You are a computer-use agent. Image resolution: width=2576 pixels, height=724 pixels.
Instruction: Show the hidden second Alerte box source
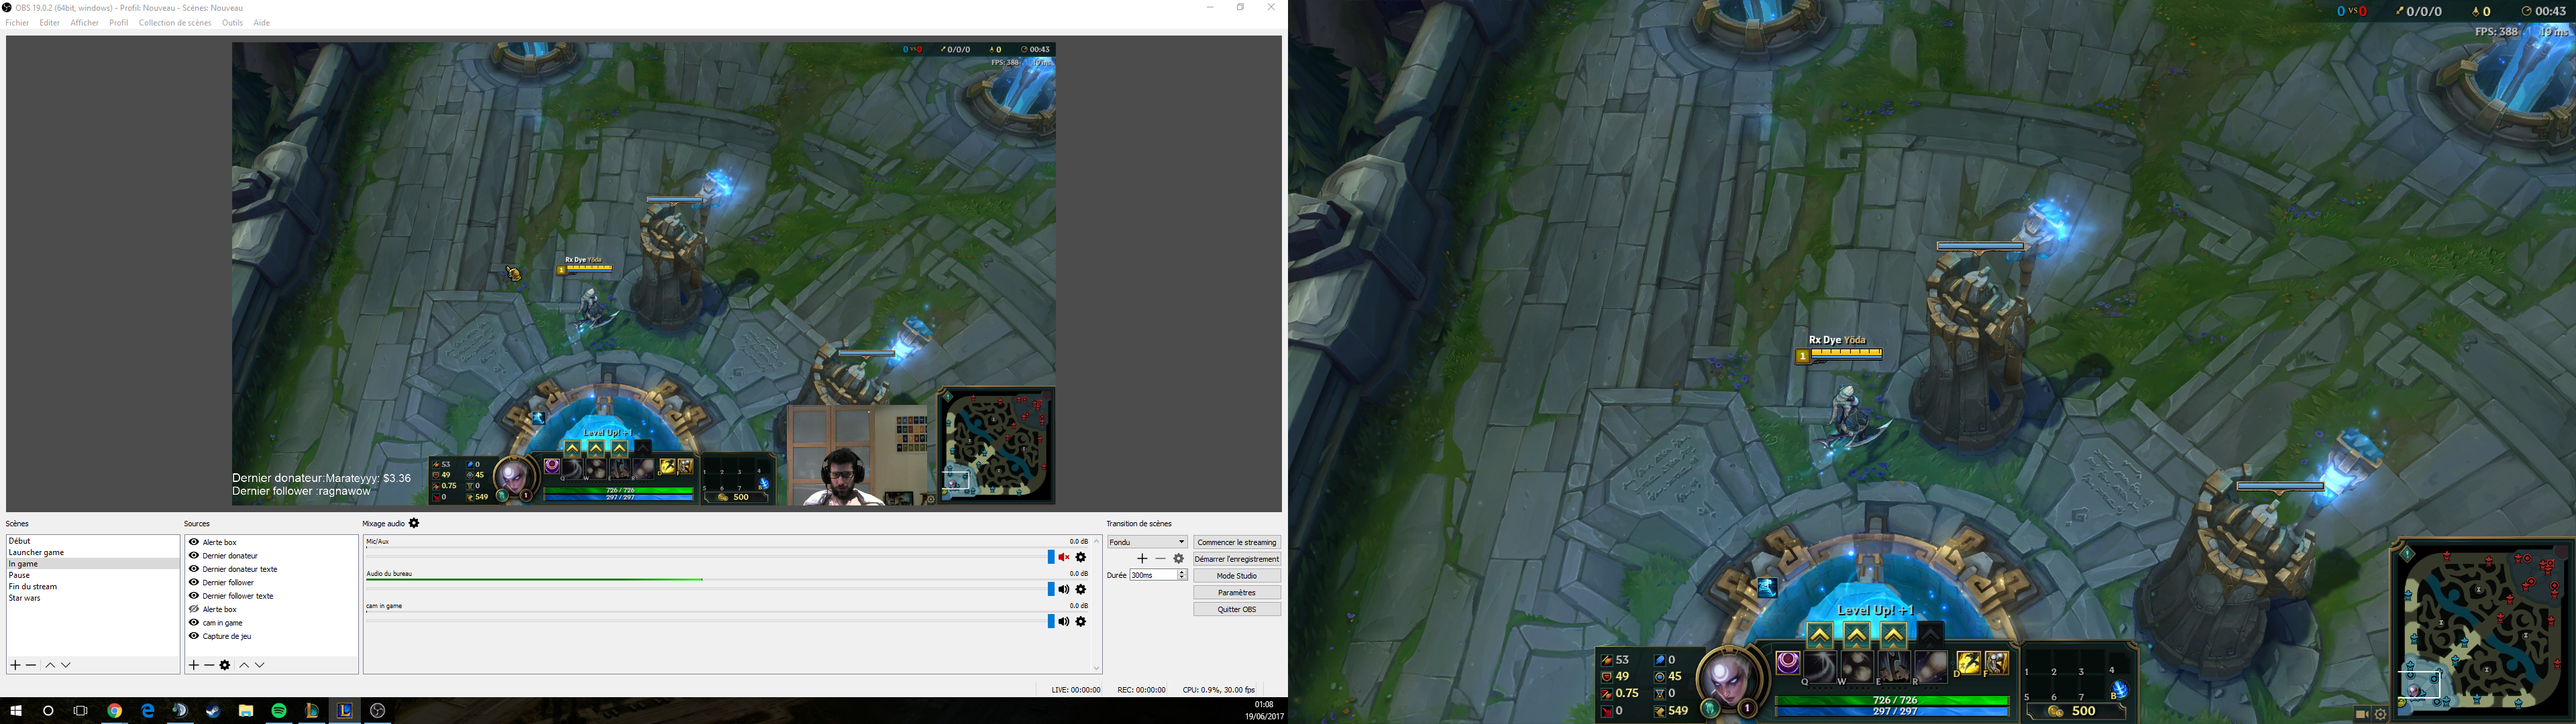point(194,609)
